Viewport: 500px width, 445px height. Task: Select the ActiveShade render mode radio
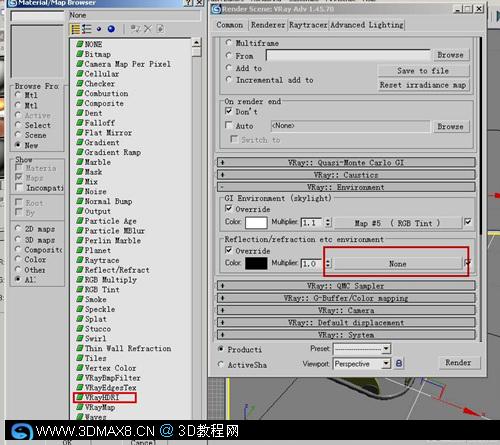click(x=220, y=364)
